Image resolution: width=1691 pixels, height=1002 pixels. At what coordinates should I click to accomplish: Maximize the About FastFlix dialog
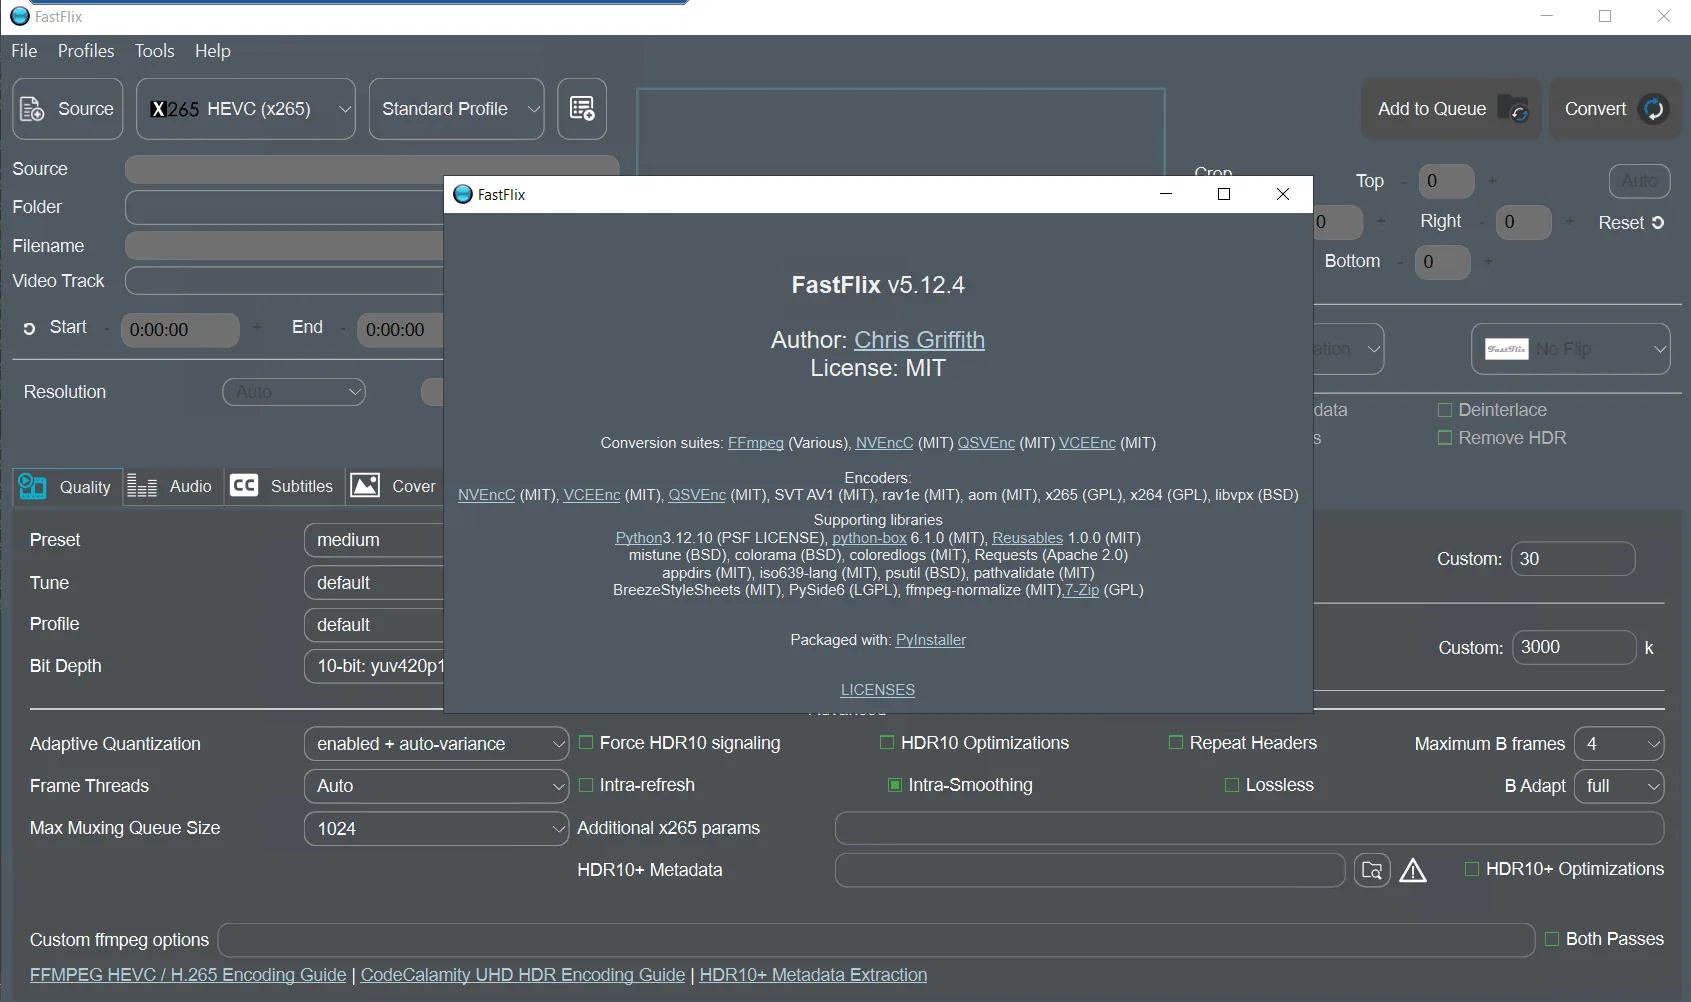click(1224, 194)
